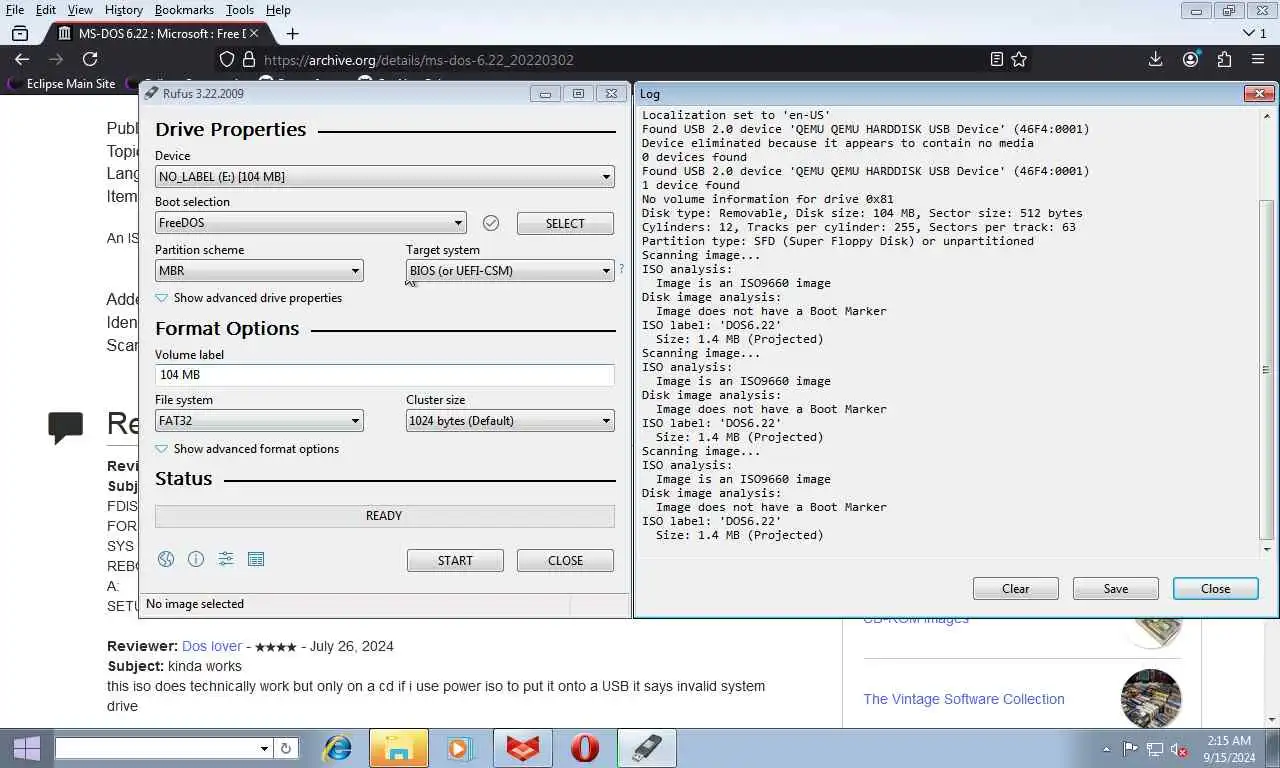1280x768 pixels.
Task: Save the log to file
Action: tap(1116, 589)
